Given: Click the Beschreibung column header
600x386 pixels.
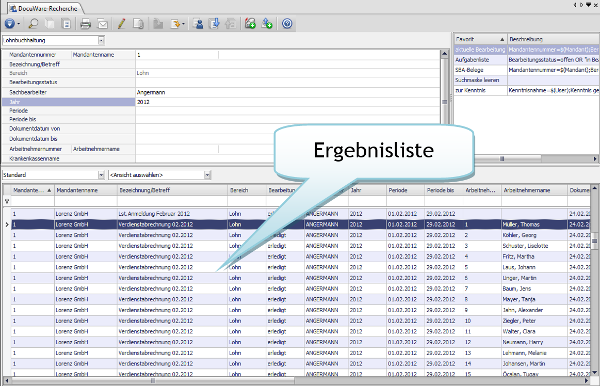Looking at the screenshot, I should tap(553, 39).
